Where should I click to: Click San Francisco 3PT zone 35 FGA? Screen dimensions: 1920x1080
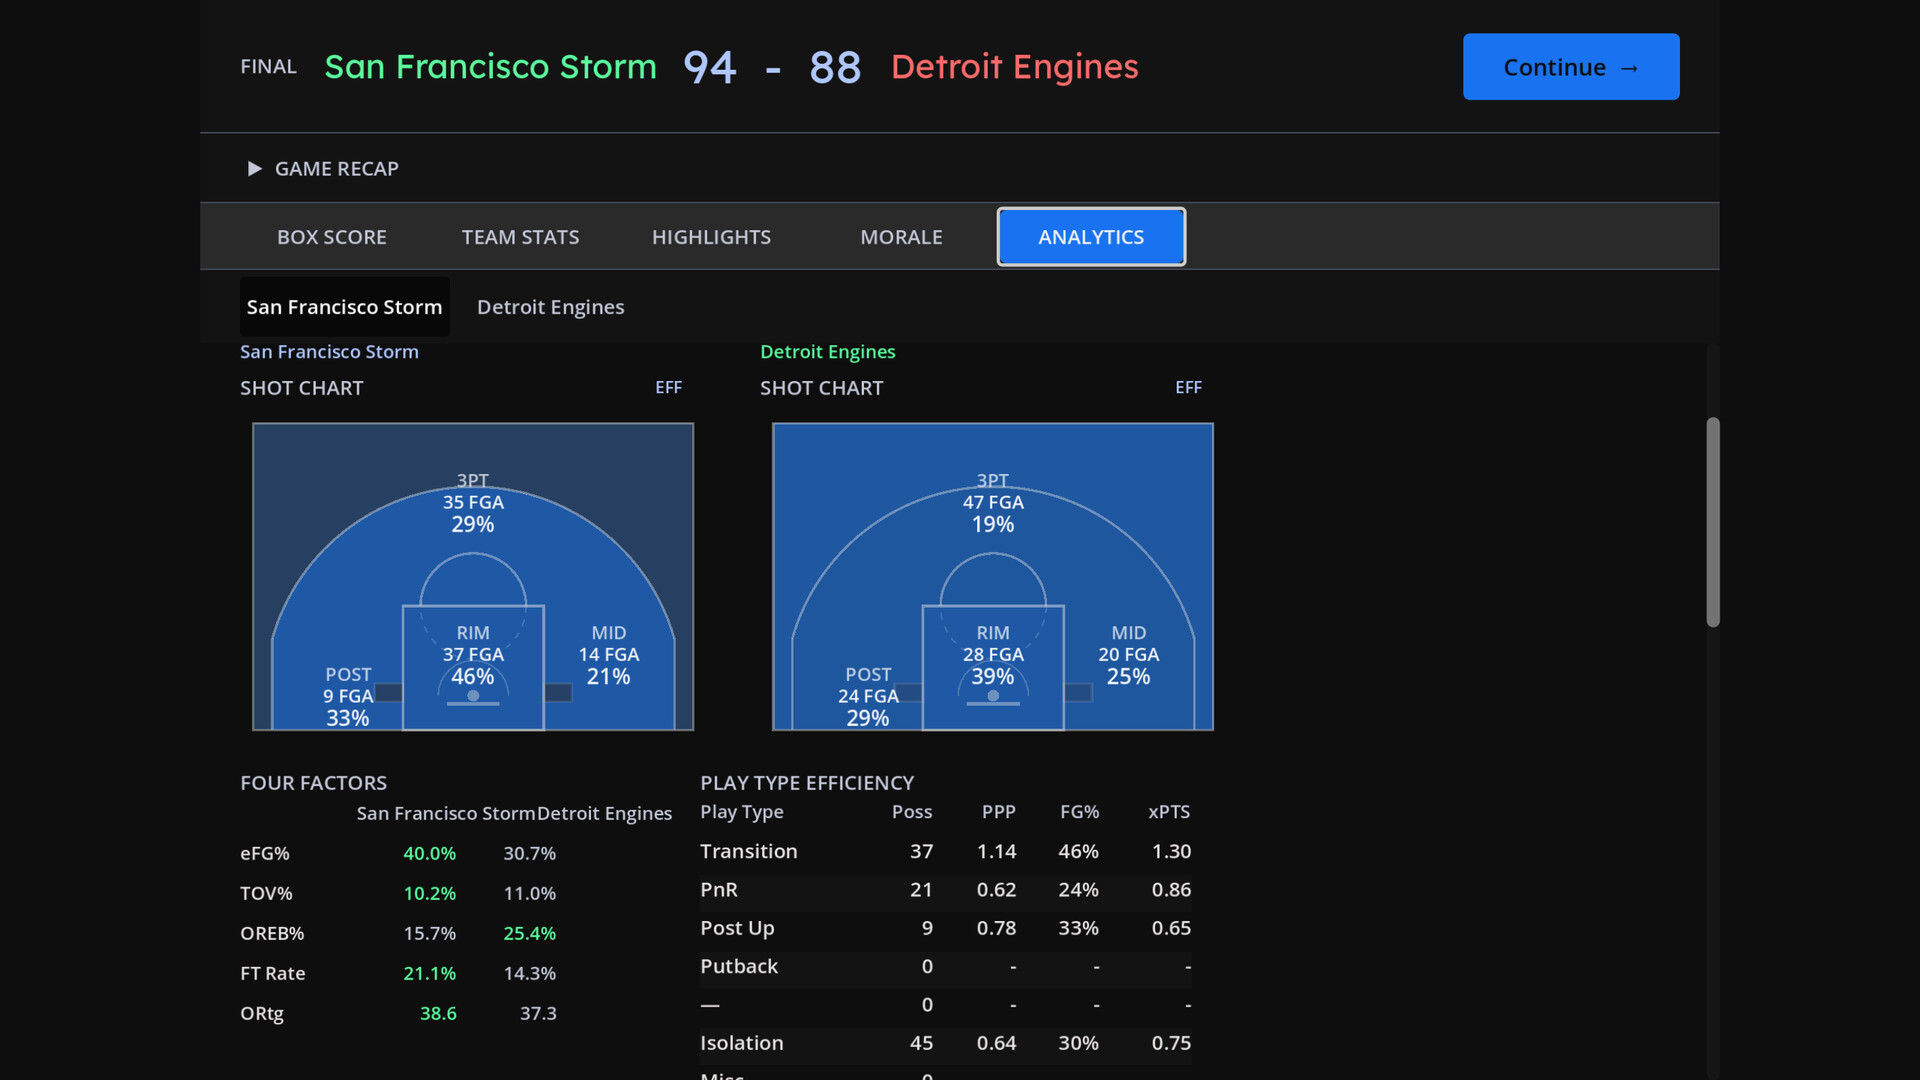coord(473,503)
